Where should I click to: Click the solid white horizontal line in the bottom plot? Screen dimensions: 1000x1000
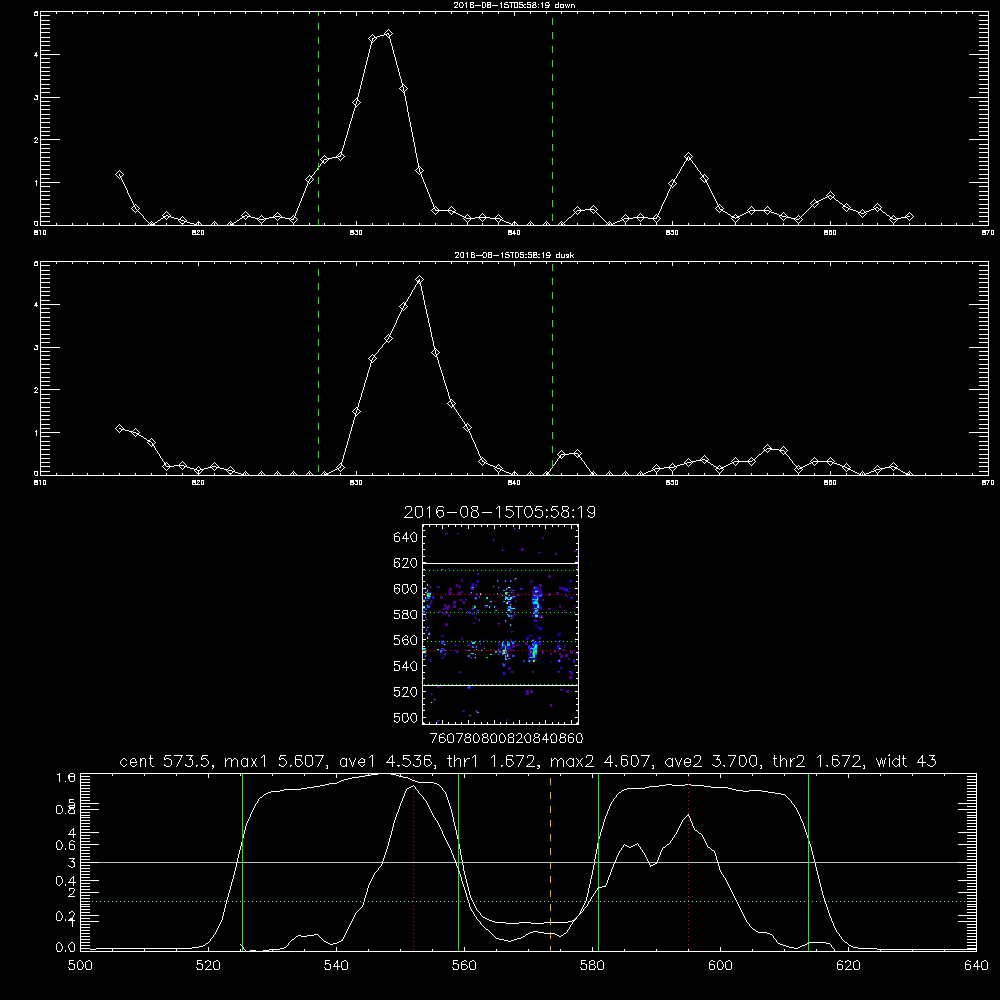click(x=528, y=862)
